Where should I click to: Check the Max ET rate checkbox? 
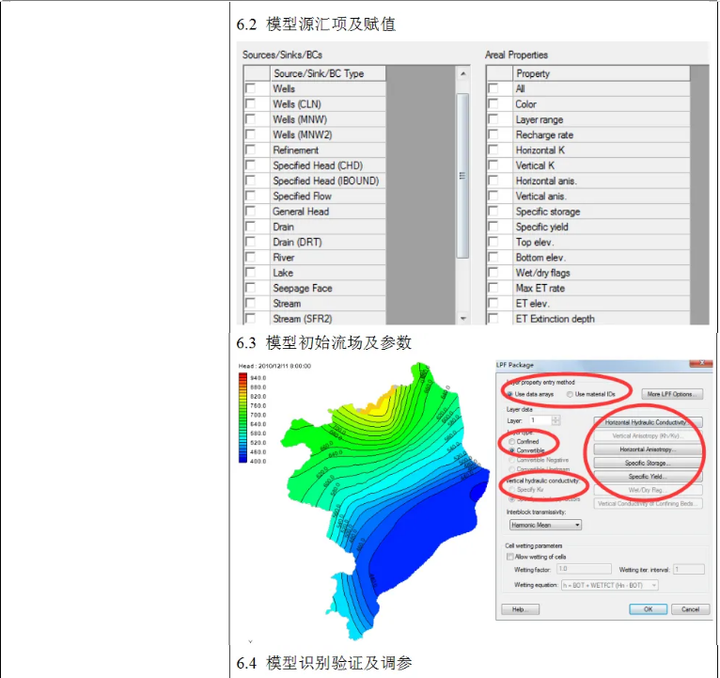click(493, 288)
